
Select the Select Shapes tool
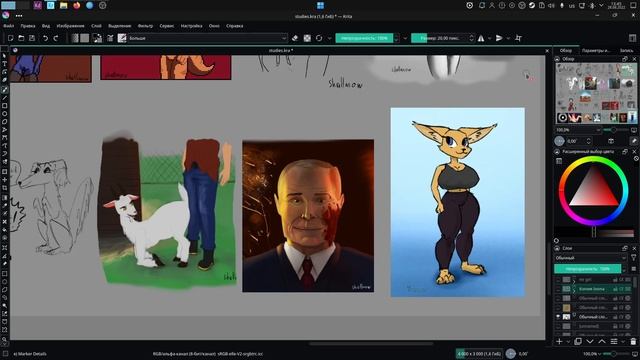click(x=4, y=56)
